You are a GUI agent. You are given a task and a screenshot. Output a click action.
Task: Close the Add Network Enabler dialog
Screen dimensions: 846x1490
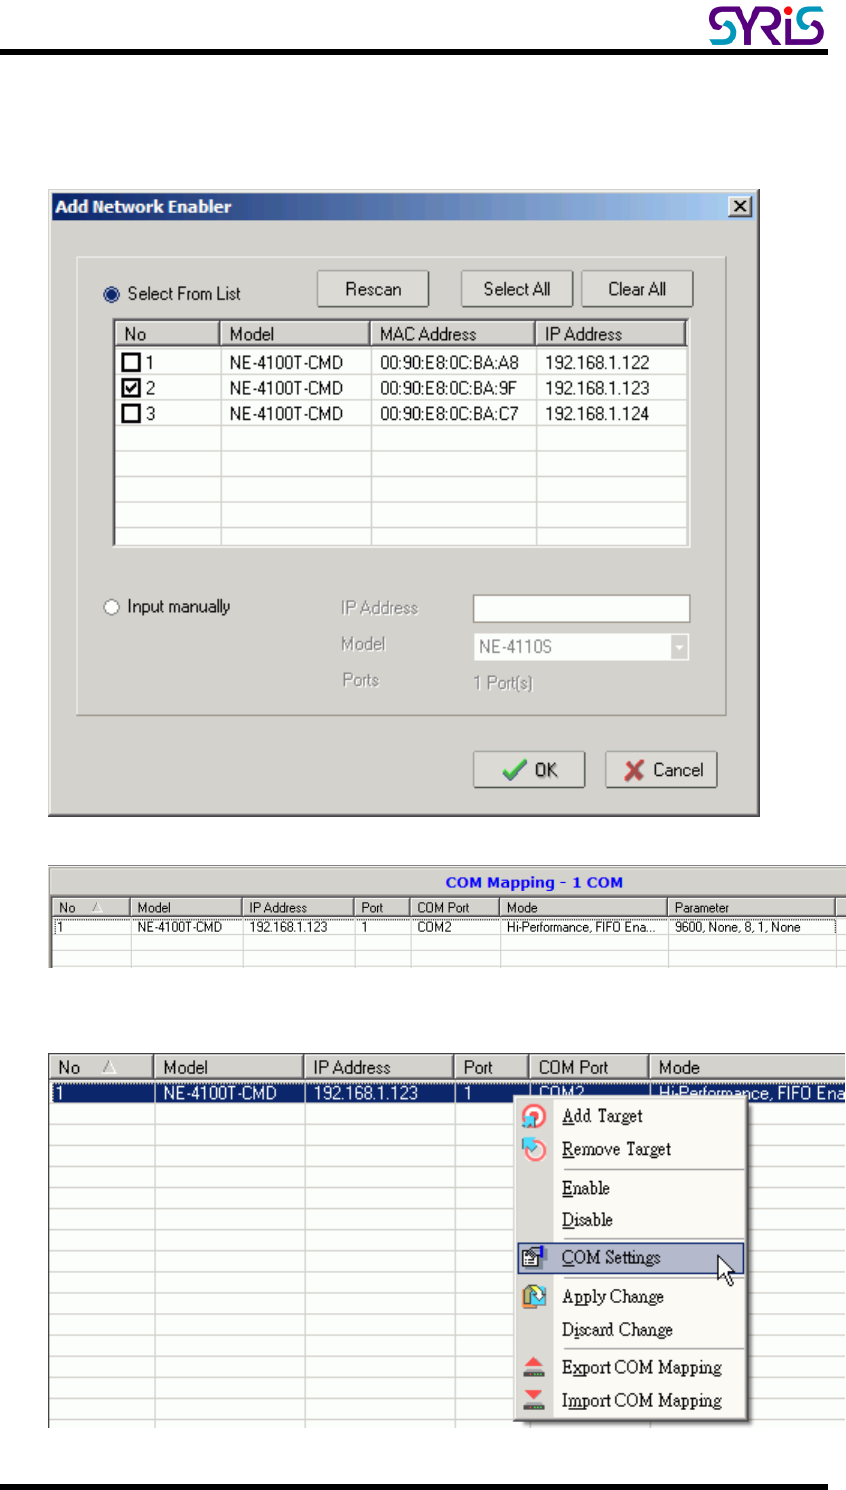pos(740,206)
